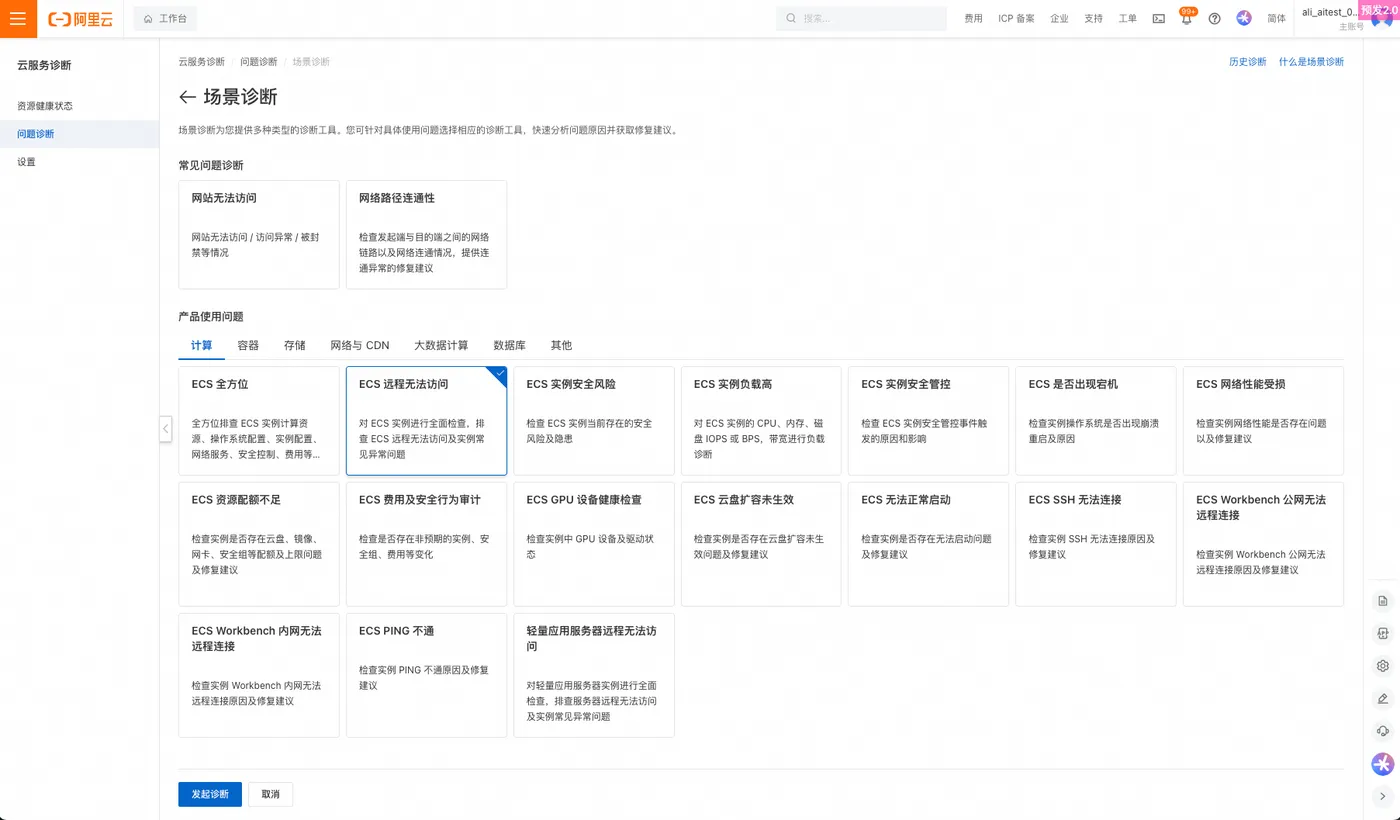1400x820 pixels.
Task: Open the ICP 备案 menu
Action: pos(1016,19)
